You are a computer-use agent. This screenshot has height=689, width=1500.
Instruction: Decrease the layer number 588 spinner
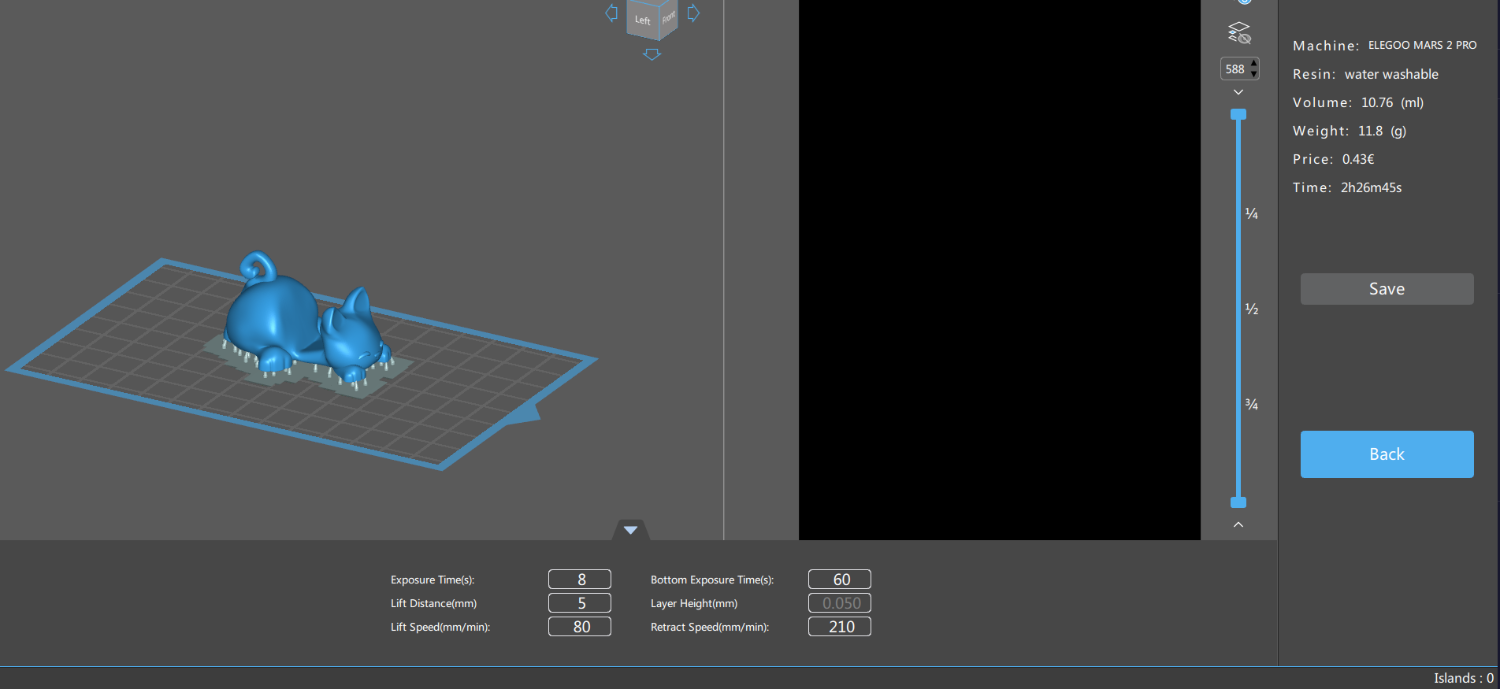click(1254, 74)
